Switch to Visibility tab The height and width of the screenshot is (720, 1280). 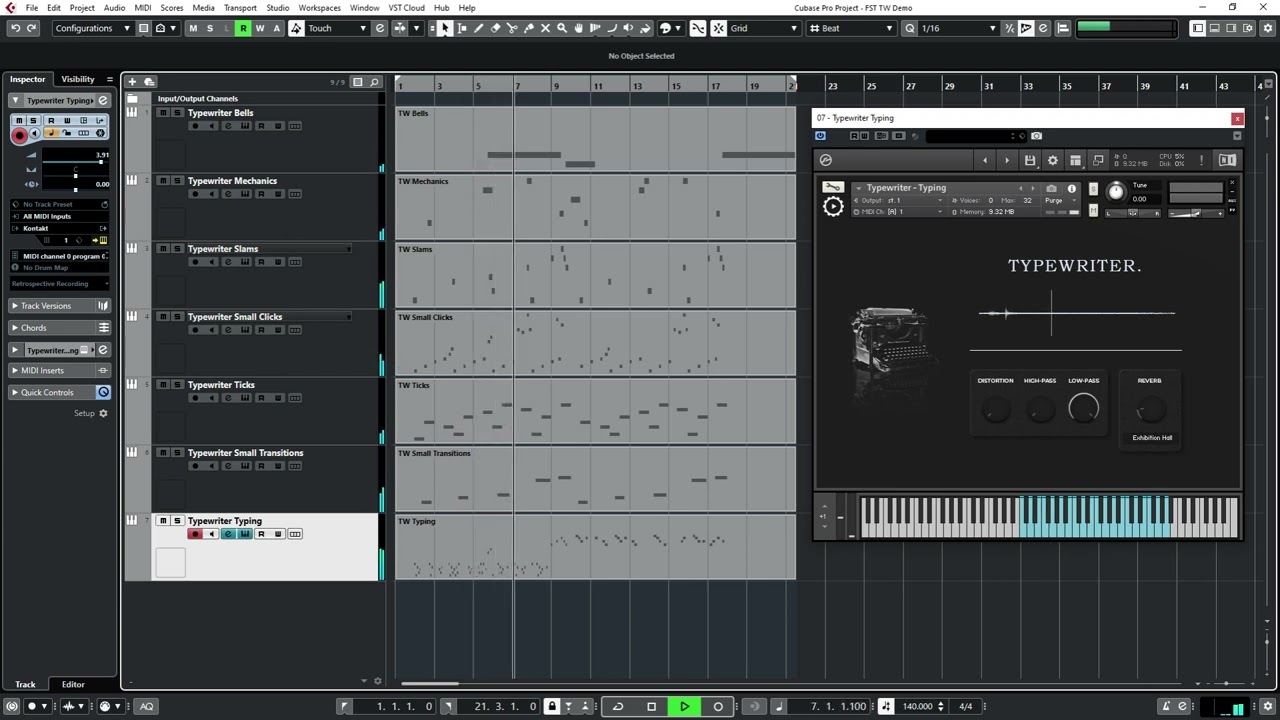78,79
